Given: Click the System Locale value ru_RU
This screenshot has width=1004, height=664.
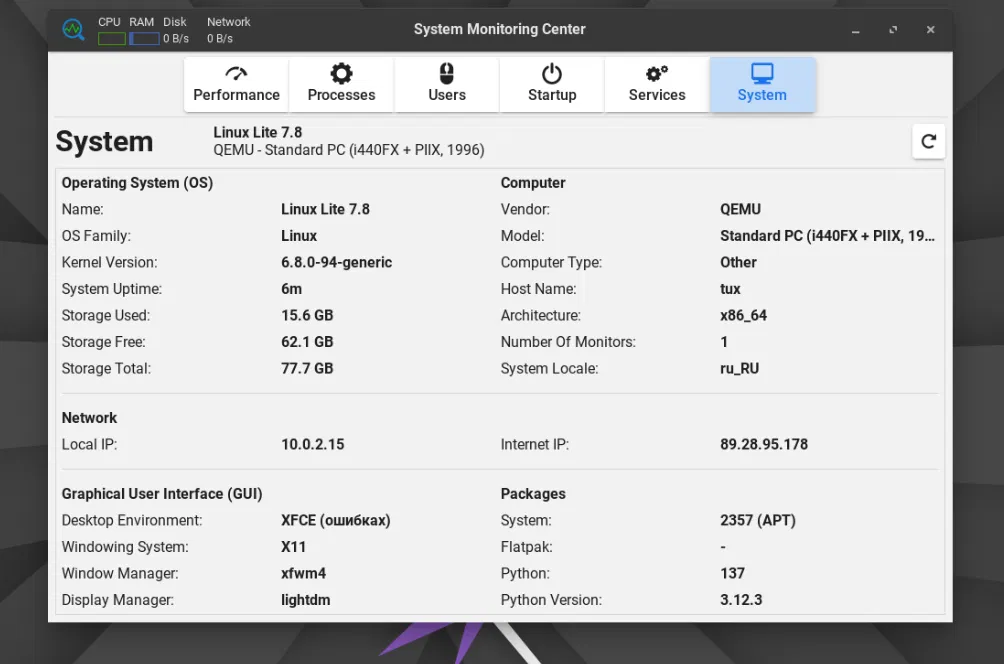Looking at the screenshot, I should point(740,369).
